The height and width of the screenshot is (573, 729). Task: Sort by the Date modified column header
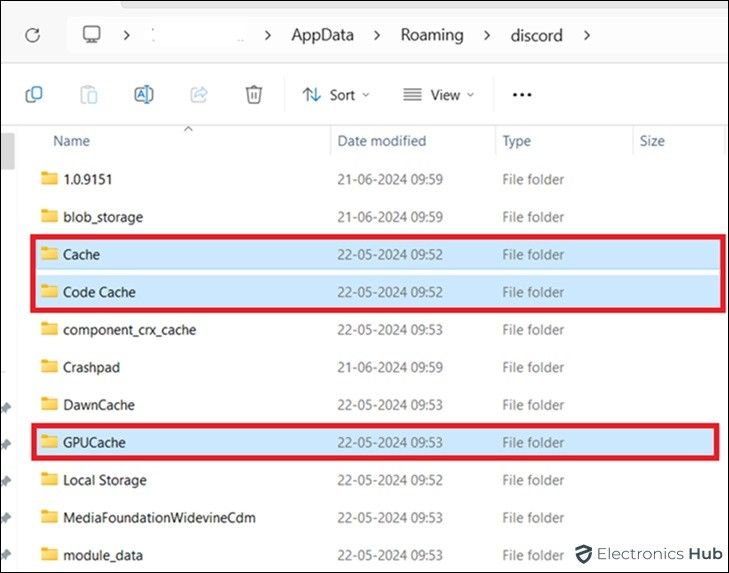click(382, 141)
